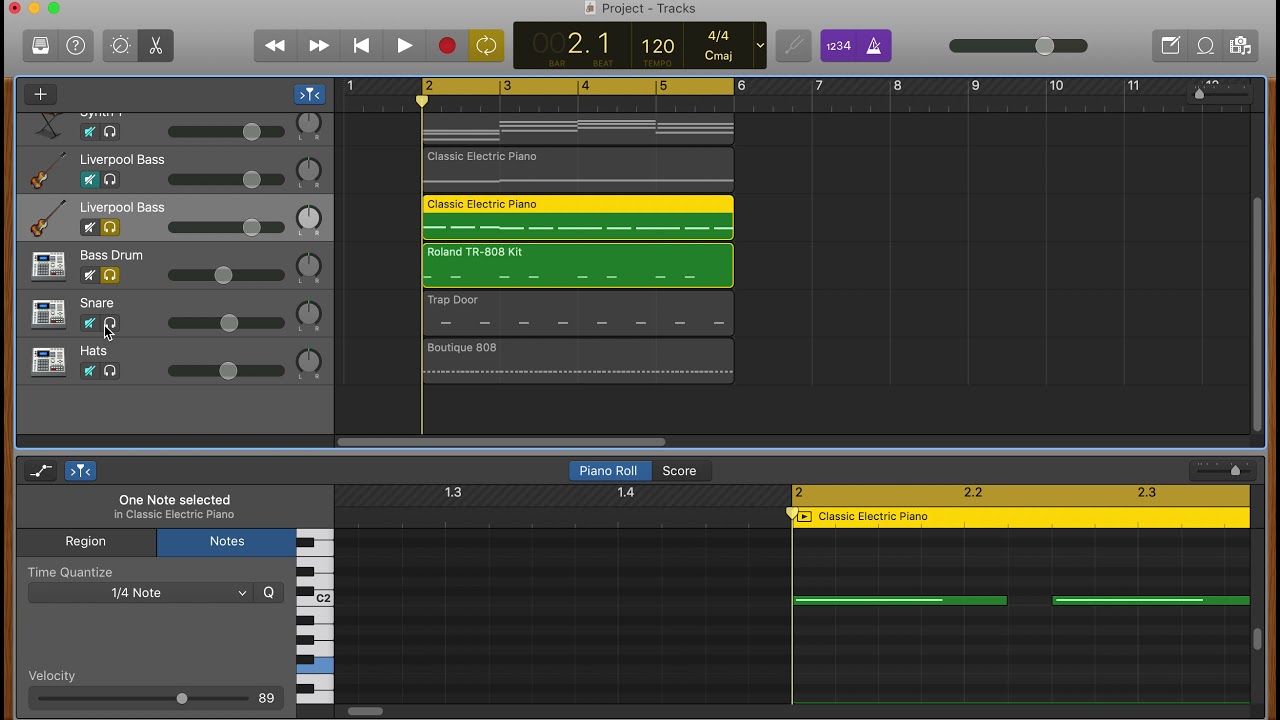Mute the Snare track
Viewport: 1280px width, 720px height.
(x=89, y=323)
